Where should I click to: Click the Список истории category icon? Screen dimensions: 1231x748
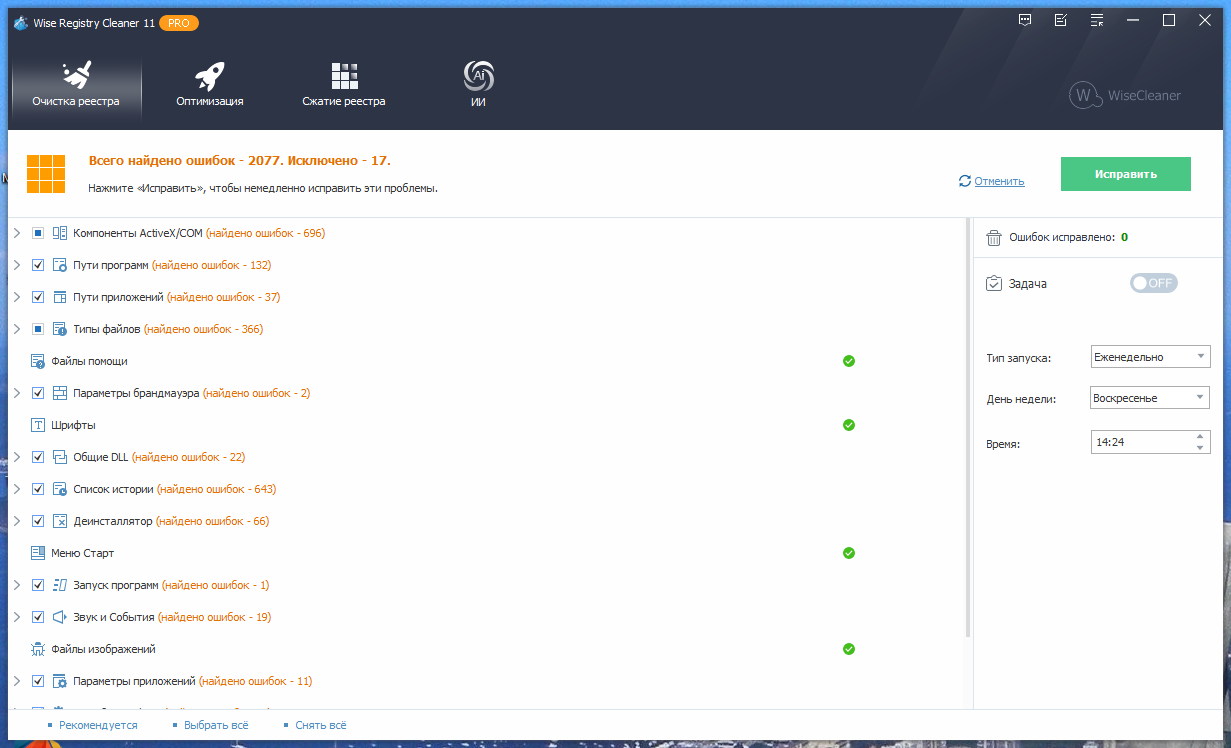click(x=59, y=489)
